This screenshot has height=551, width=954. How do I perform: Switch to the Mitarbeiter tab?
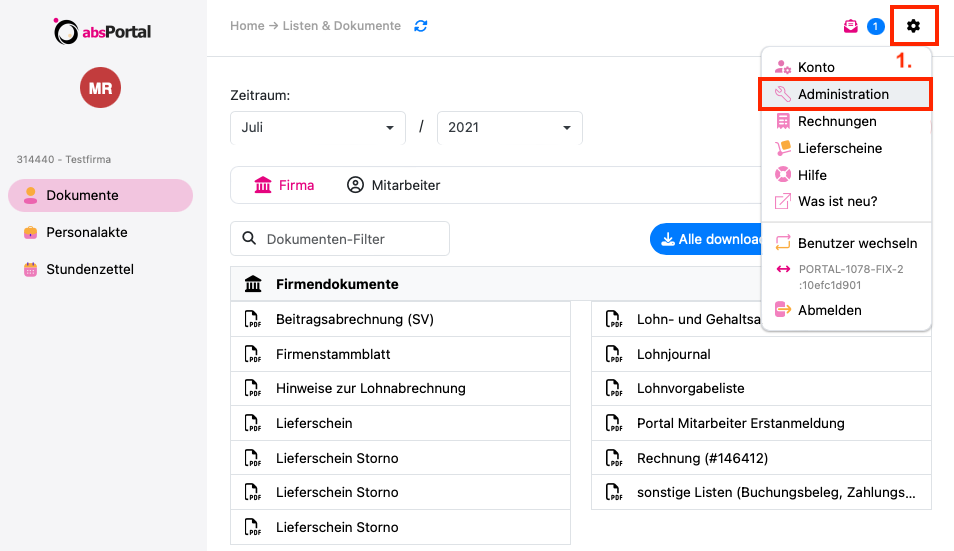(x=394, y=185)
